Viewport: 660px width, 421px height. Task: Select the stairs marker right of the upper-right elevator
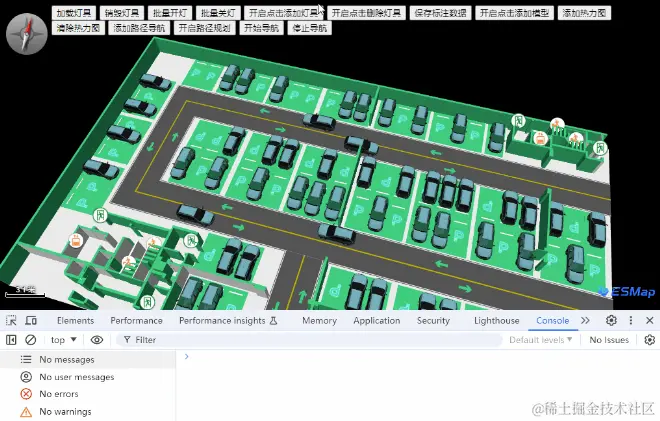575,139
